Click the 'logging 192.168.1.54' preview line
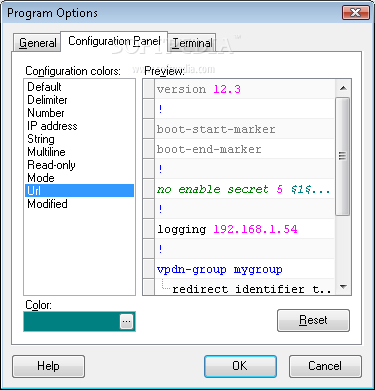 click(x=244, y=229)
